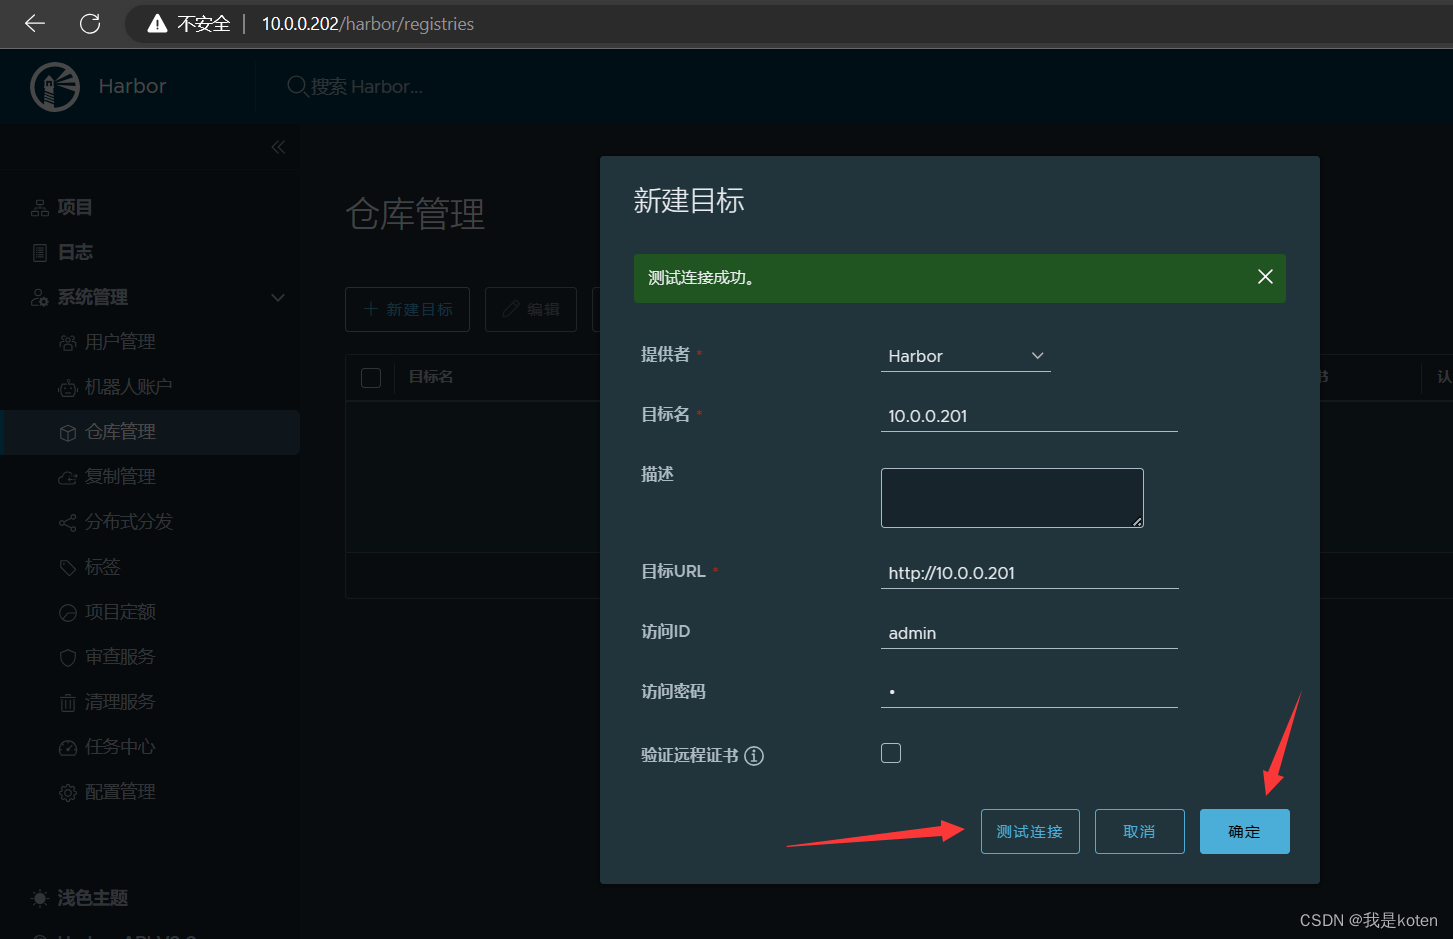
Task: Collapse the sidebar with the double-arrow control
Action: (x=277, y=146)
